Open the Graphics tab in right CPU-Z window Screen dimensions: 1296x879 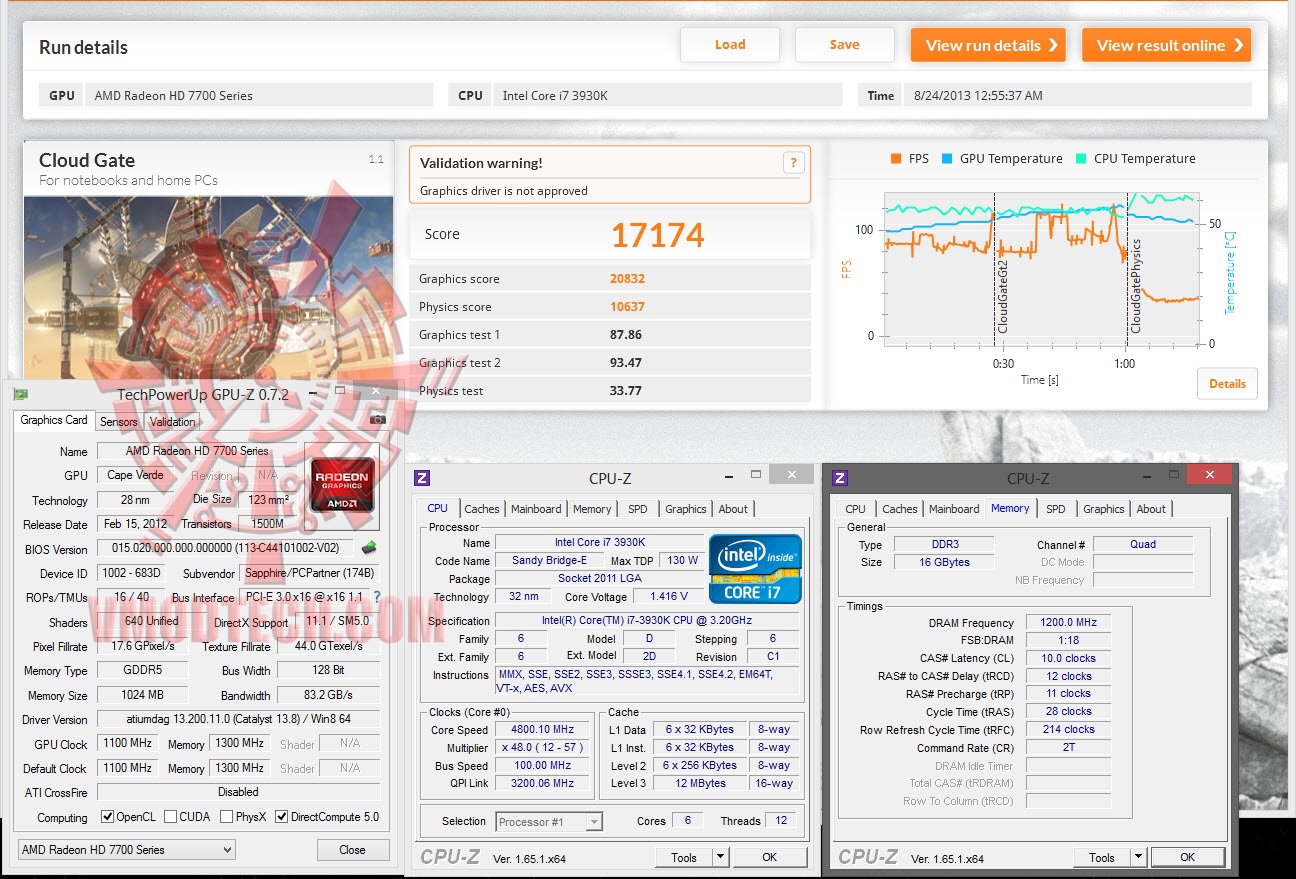tap(1104, 509)
